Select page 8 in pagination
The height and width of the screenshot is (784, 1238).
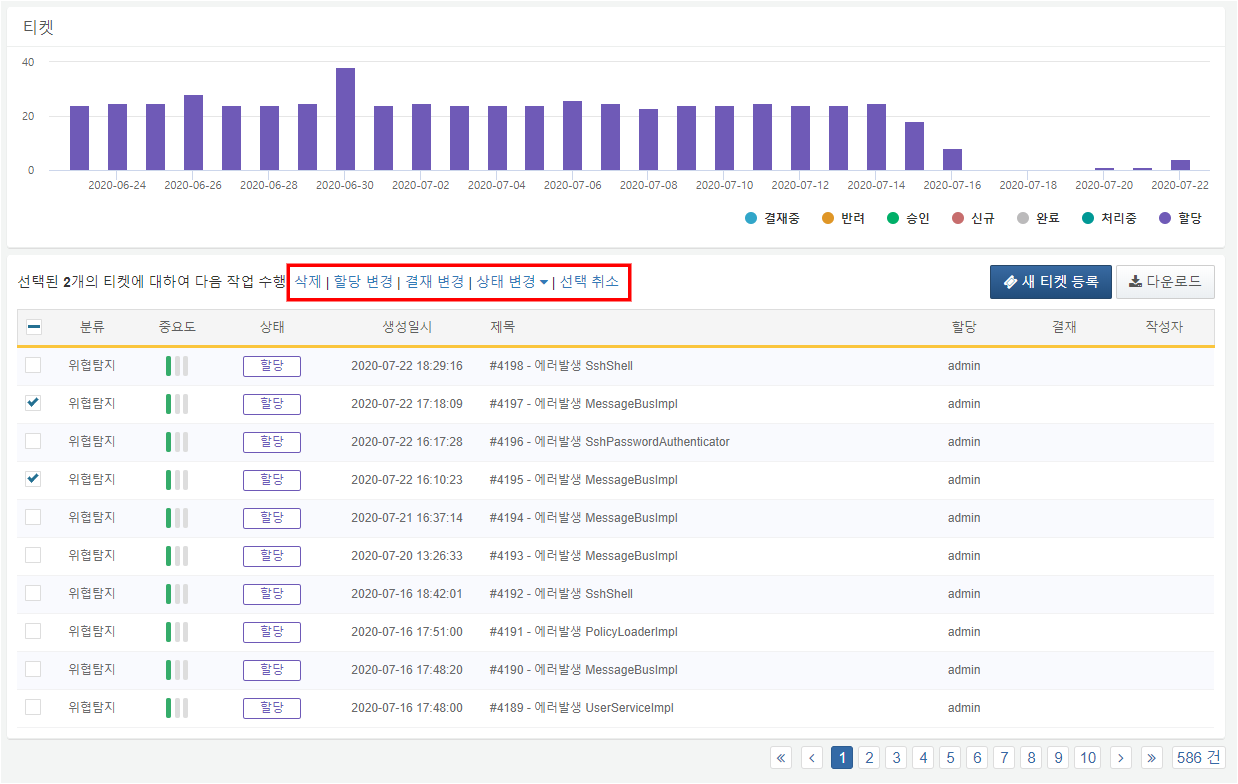point(1031,758)
